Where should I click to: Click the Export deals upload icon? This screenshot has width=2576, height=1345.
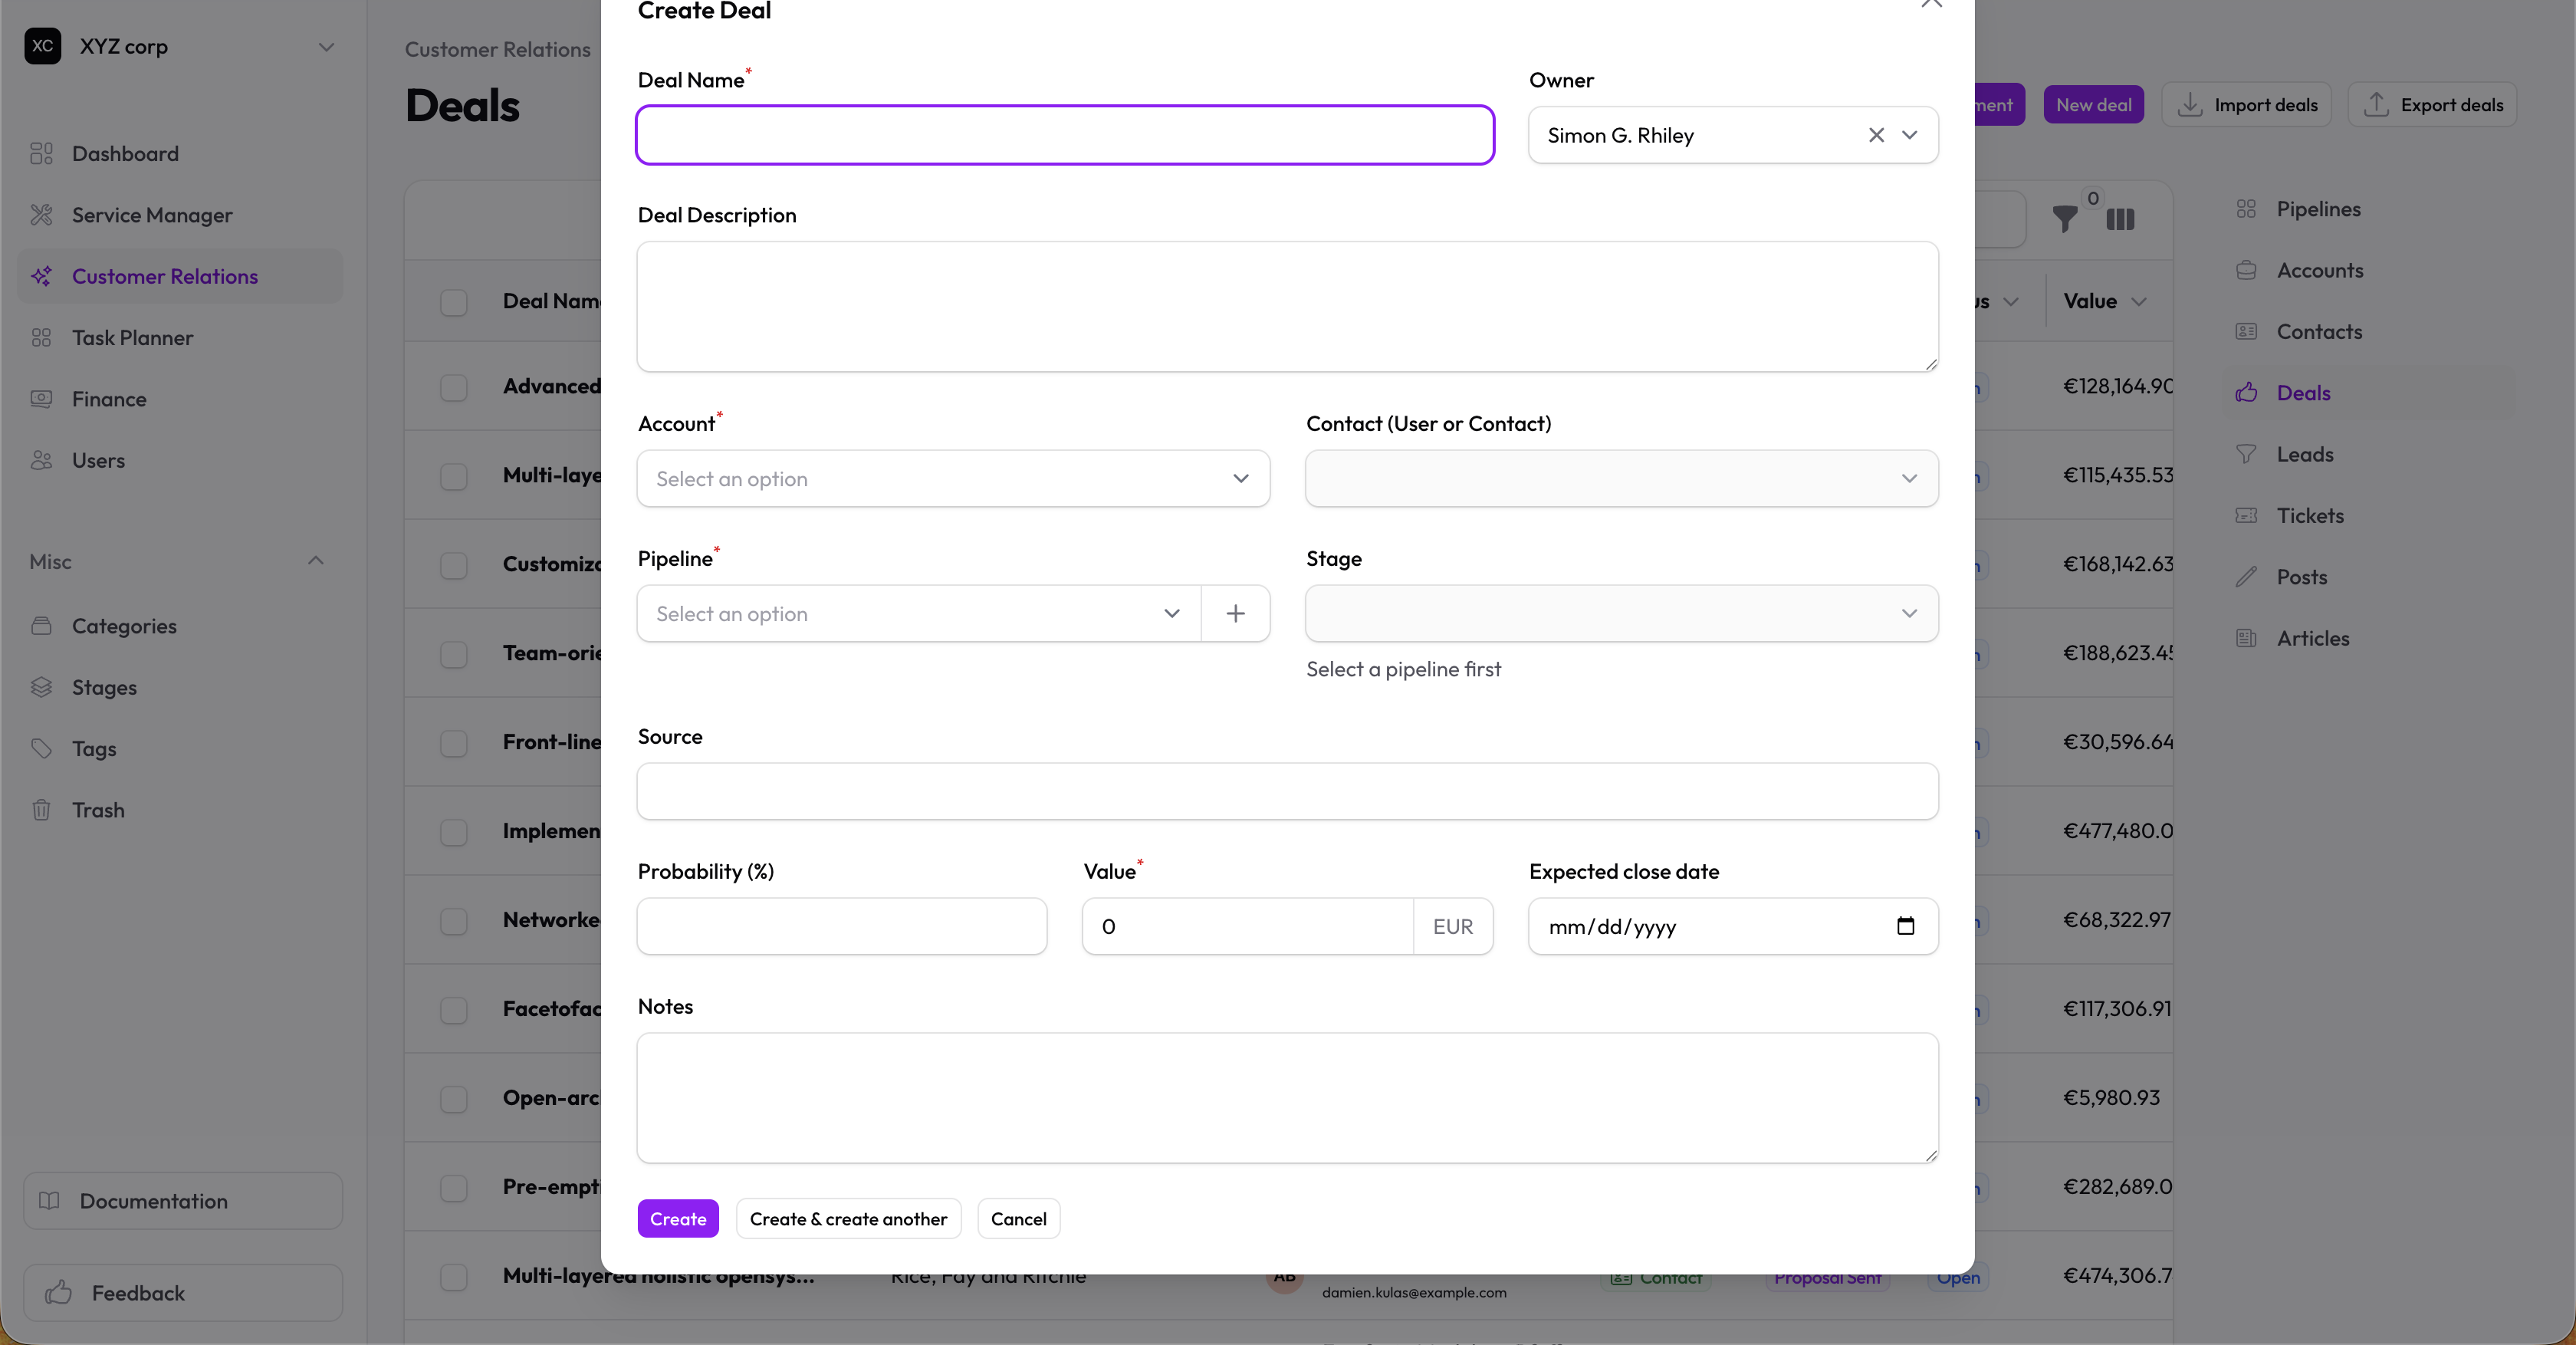[2376, 105]
